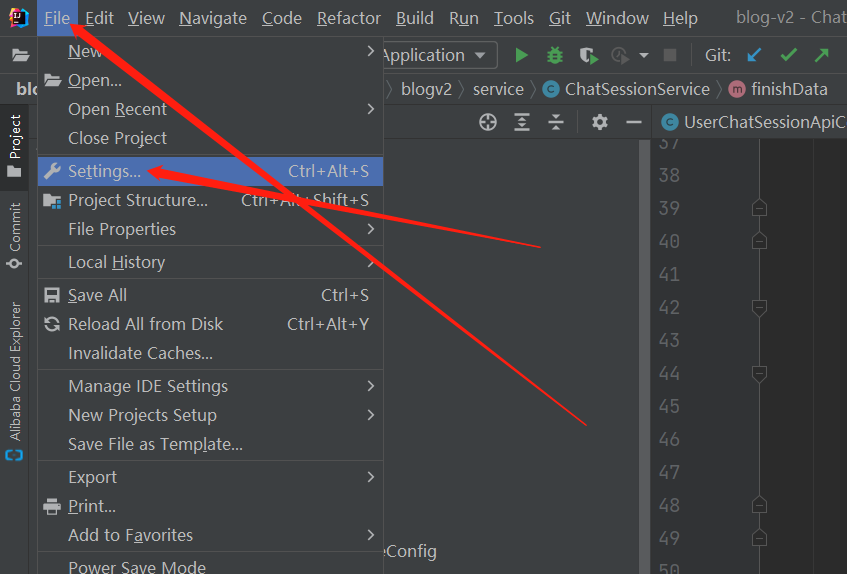The height and width of the screenshot is (574, 847).
Task: Click the Expand All icon in project panel
Action: click(522, 122)
